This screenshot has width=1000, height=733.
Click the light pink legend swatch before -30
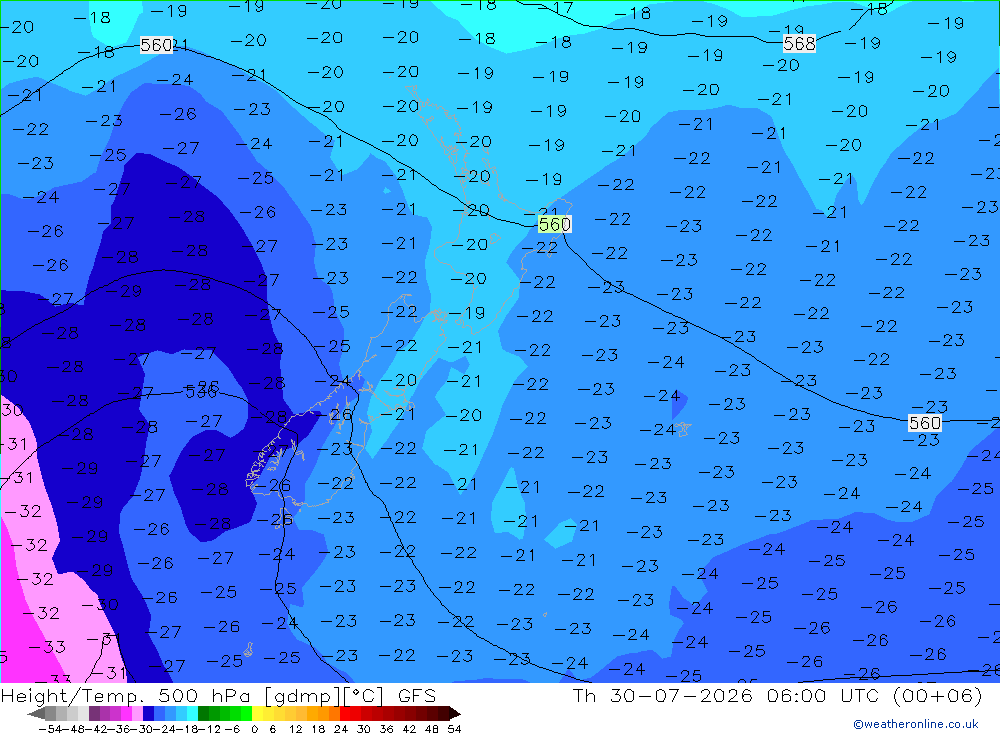click(137, 714)
